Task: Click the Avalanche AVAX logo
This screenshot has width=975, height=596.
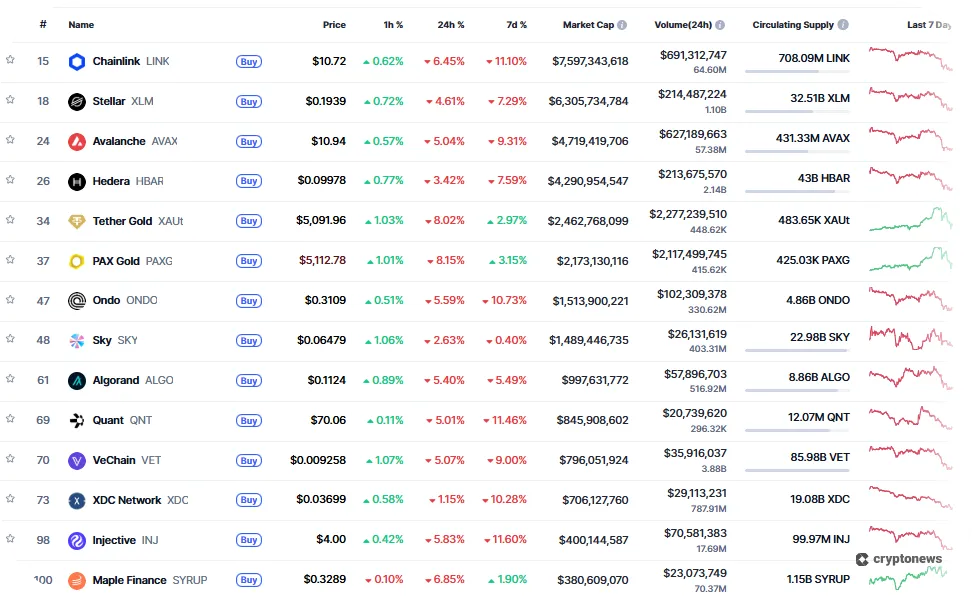Action: point(78,141)
